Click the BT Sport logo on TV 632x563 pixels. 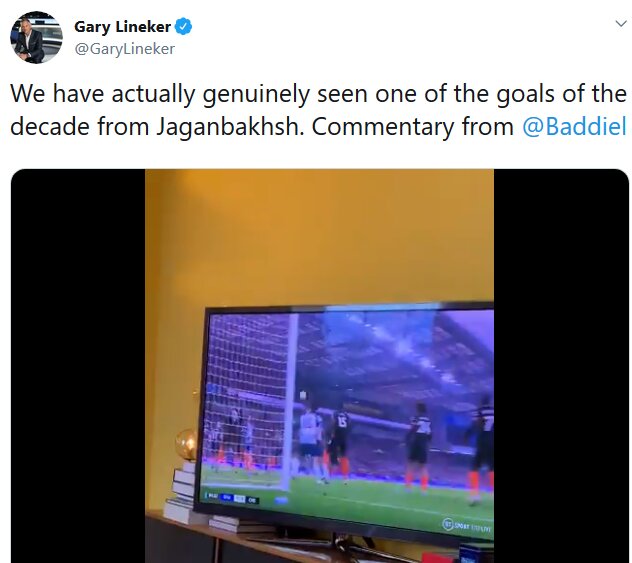466,526
